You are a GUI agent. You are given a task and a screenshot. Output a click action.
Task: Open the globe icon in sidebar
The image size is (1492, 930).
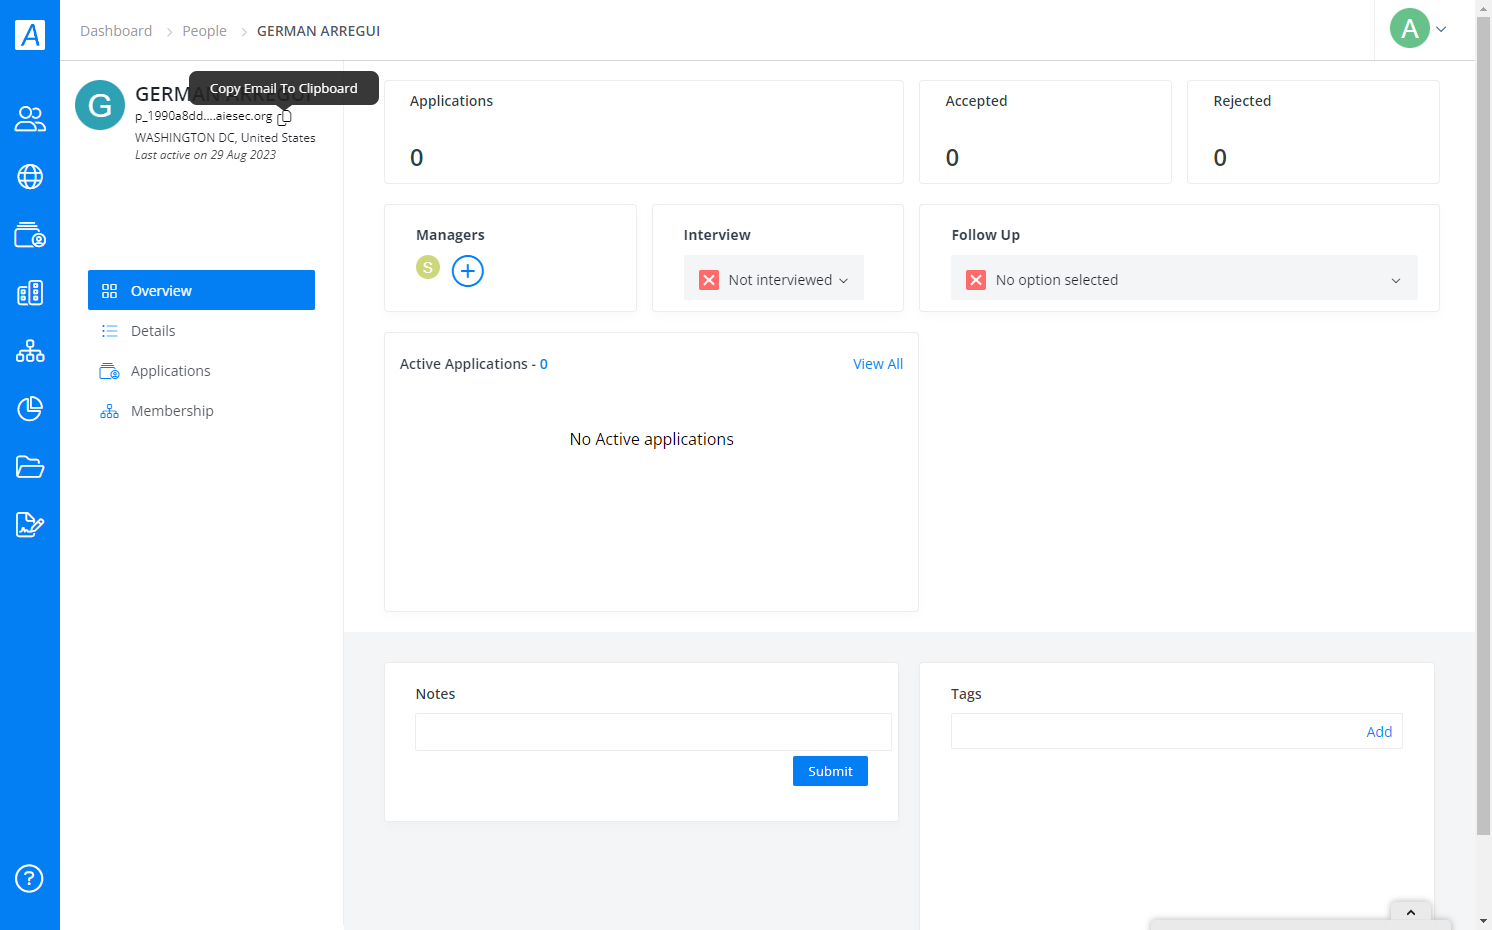pyautogui.click(x=30, y=177)
